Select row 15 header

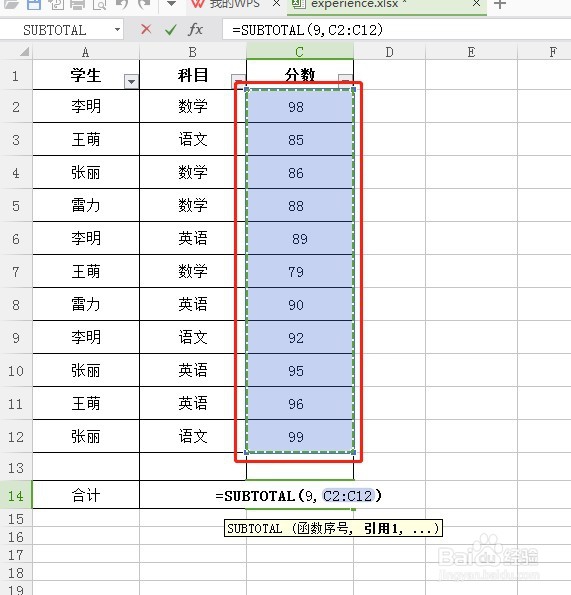(16, 518)
